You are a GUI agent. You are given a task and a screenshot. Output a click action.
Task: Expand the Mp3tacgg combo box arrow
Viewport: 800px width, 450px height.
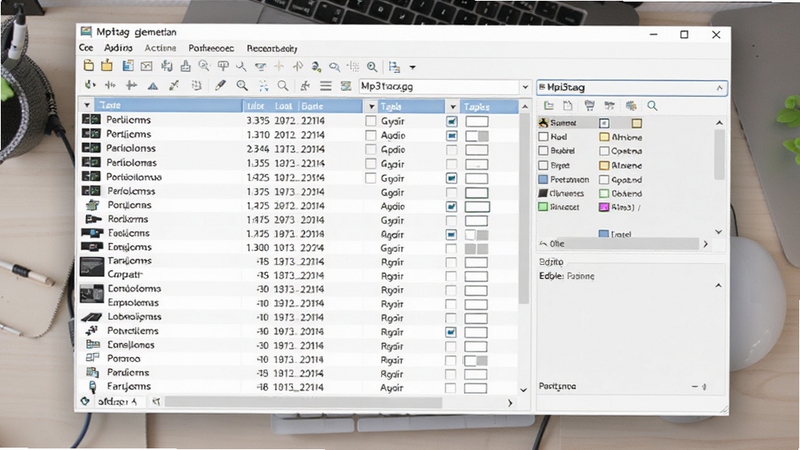(x=525, y=87)
